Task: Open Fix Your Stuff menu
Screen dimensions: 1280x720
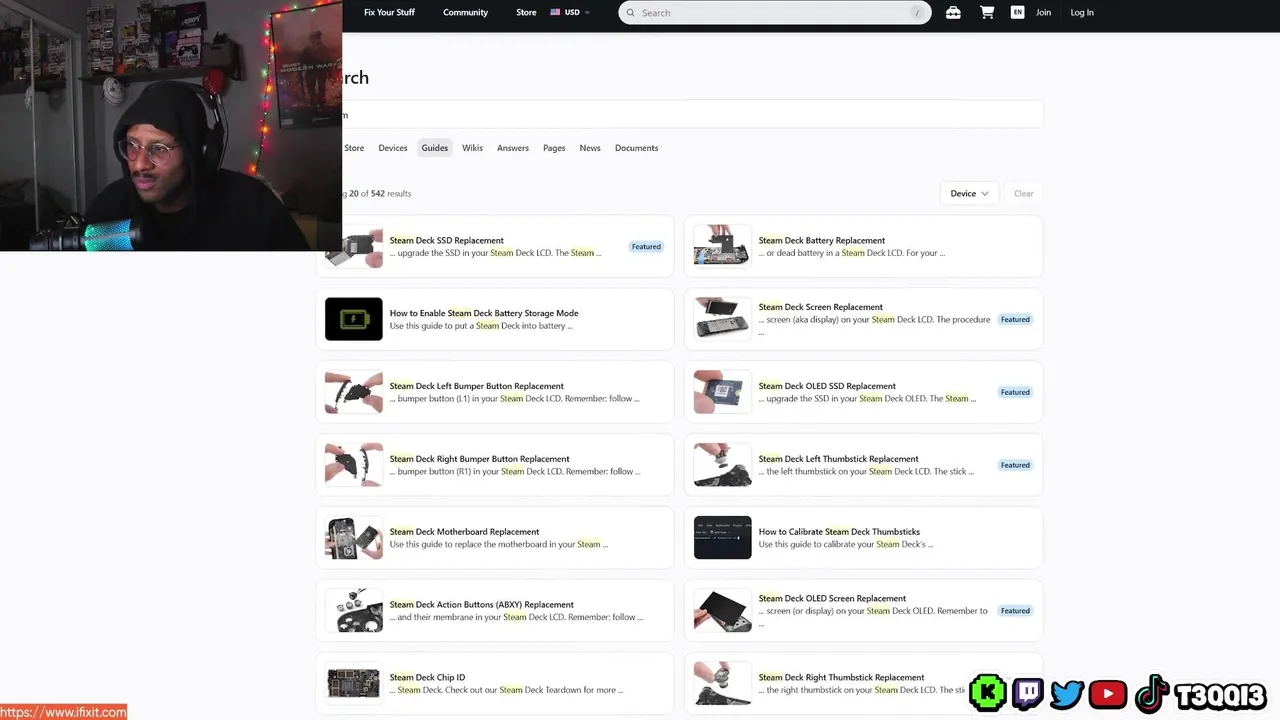Action: (x=389, y=13)
